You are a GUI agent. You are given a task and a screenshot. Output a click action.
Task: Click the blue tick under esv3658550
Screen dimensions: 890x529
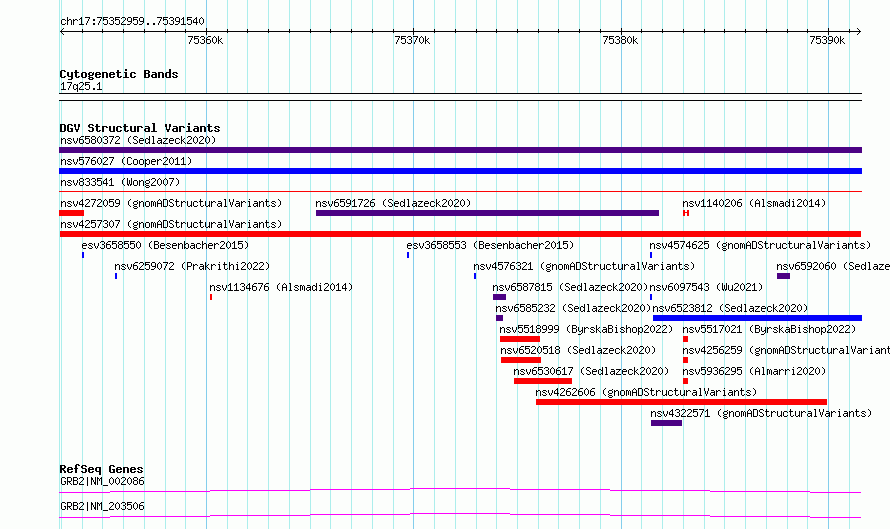(83, 255)
